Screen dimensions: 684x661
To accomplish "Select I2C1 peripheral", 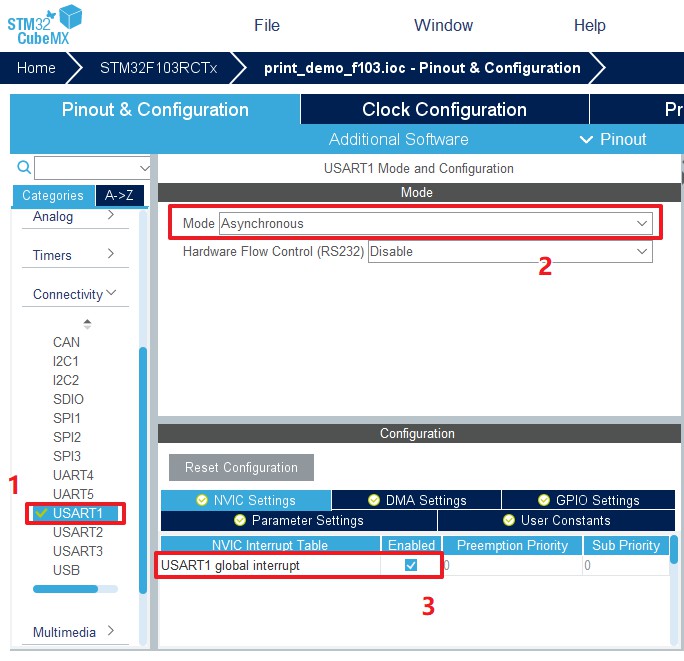I will coord(65,361).
